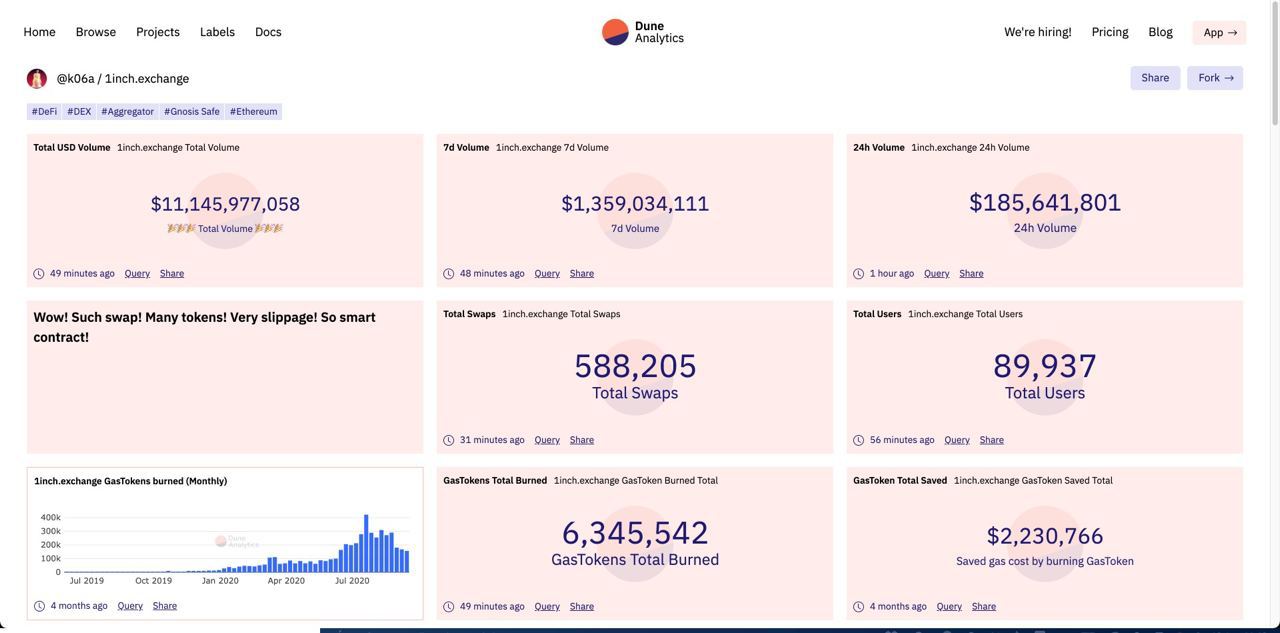The image size is (1280, 633).
Task: Fork this dashboard
Action: click(x=1215, y=78)
